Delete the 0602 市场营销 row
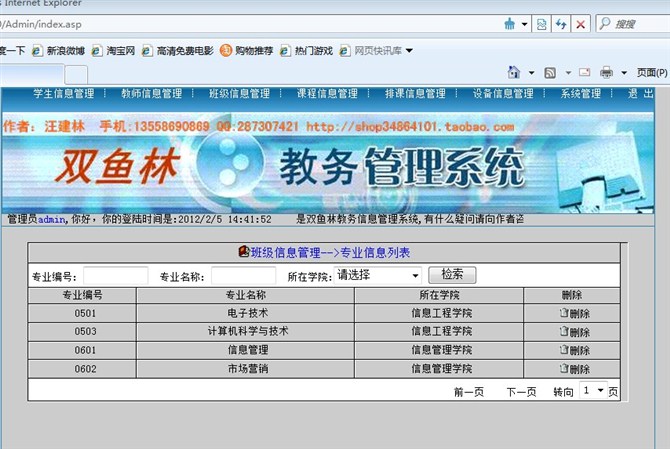This screenshot has width=670, height=449. tap(575, 369)
